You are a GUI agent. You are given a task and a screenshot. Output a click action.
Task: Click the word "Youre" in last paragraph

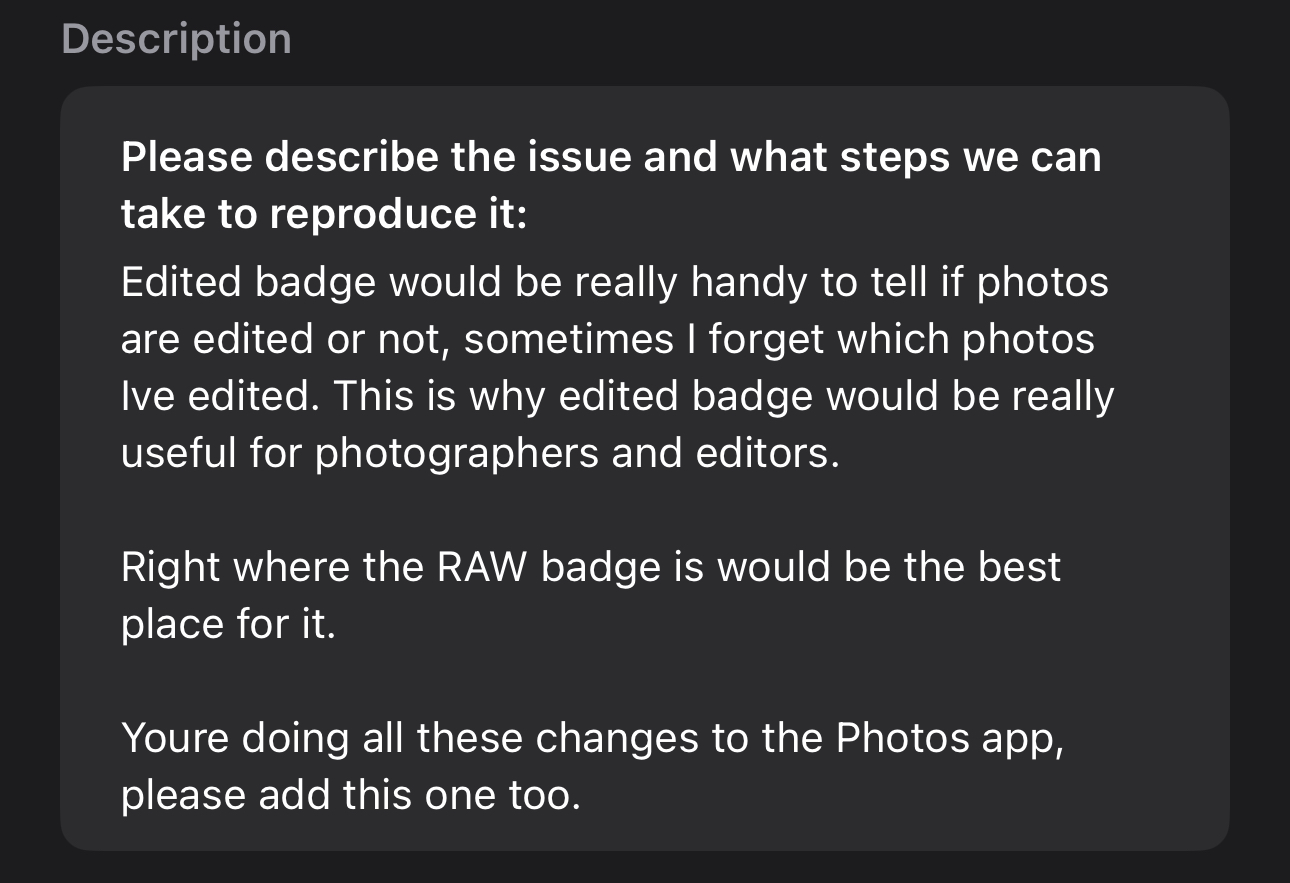pos(183,738)
